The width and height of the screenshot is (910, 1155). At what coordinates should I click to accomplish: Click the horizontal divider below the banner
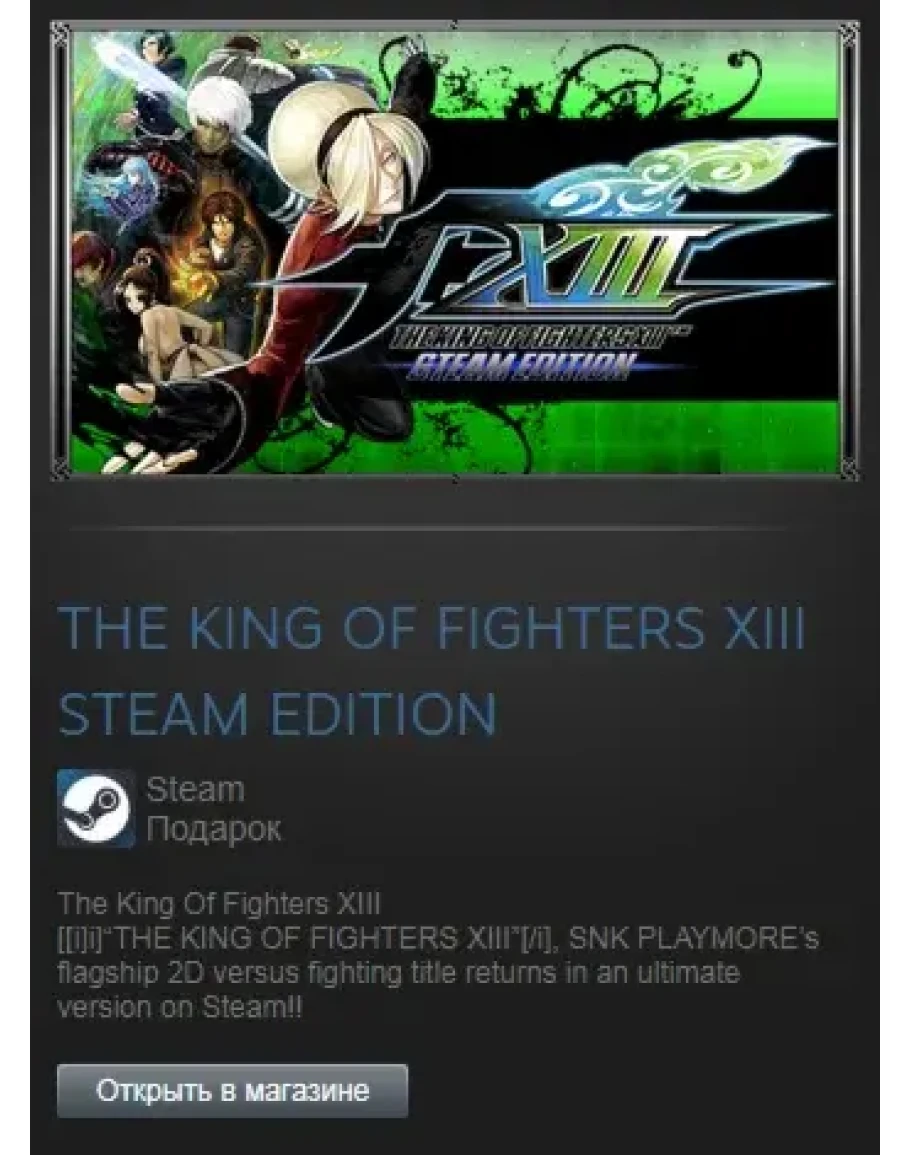pos(427,528)
